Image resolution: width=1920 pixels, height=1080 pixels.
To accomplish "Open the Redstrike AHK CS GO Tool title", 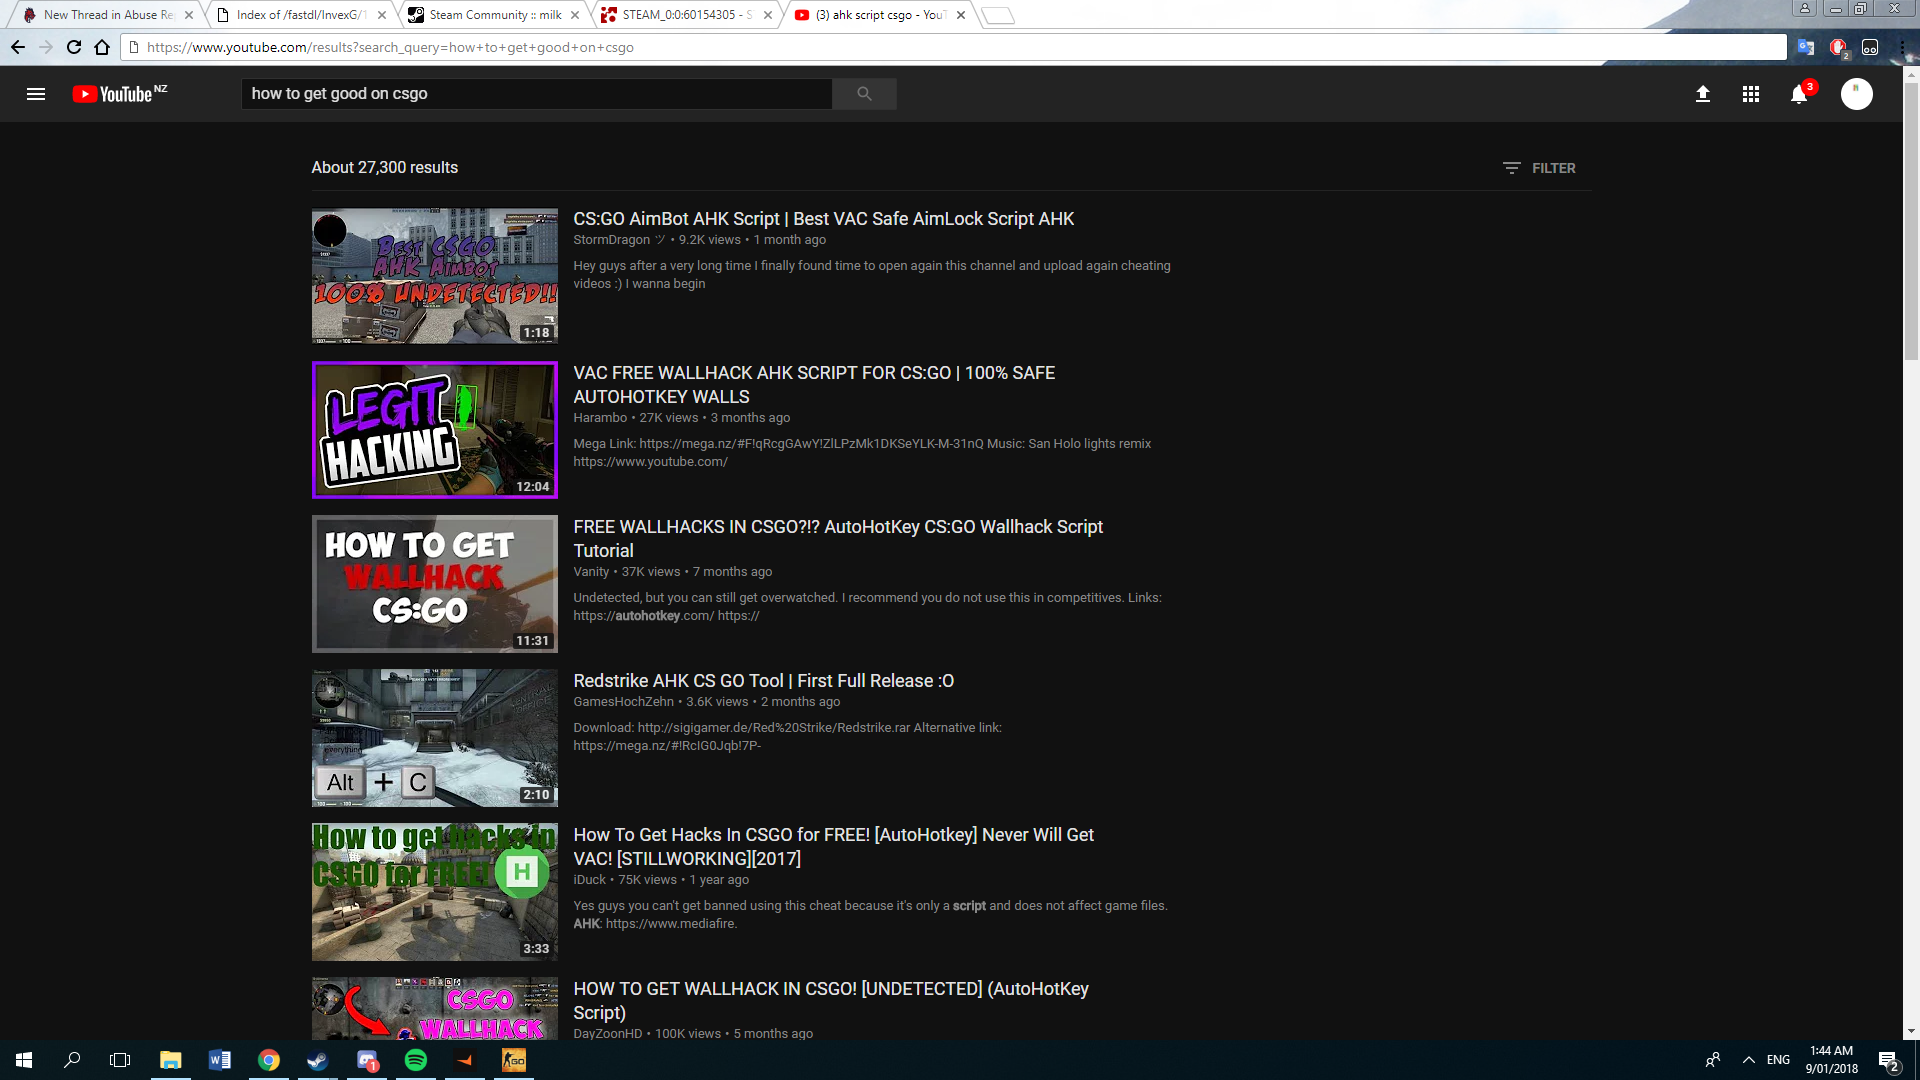I will coord(763,681).
